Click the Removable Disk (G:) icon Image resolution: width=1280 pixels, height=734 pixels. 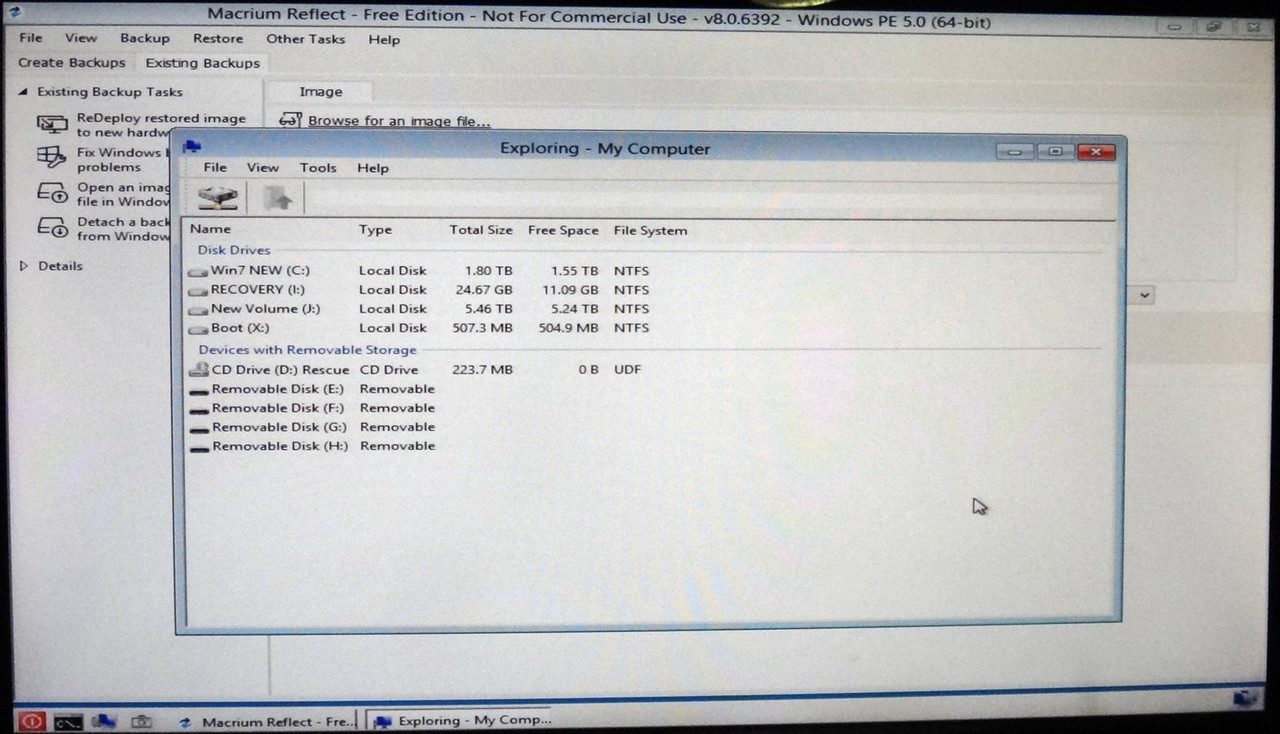(x=198, y=428)
